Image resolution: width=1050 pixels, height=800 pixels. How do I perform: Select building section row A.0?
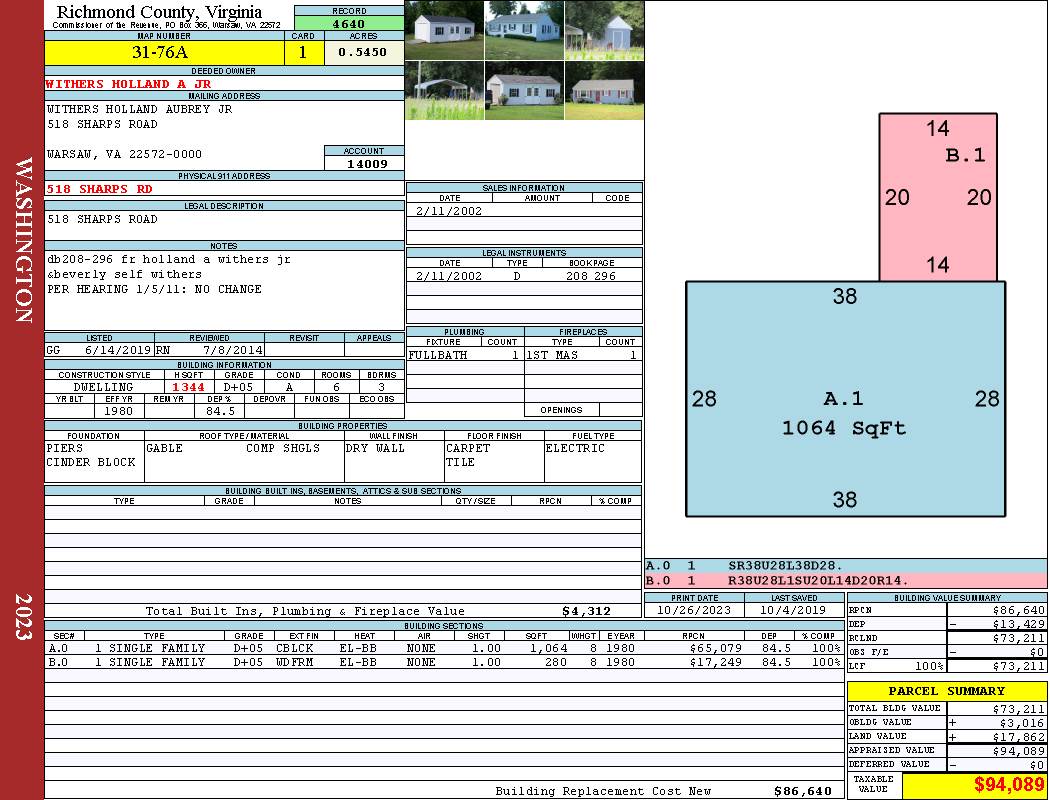click(x=445, y=648)
